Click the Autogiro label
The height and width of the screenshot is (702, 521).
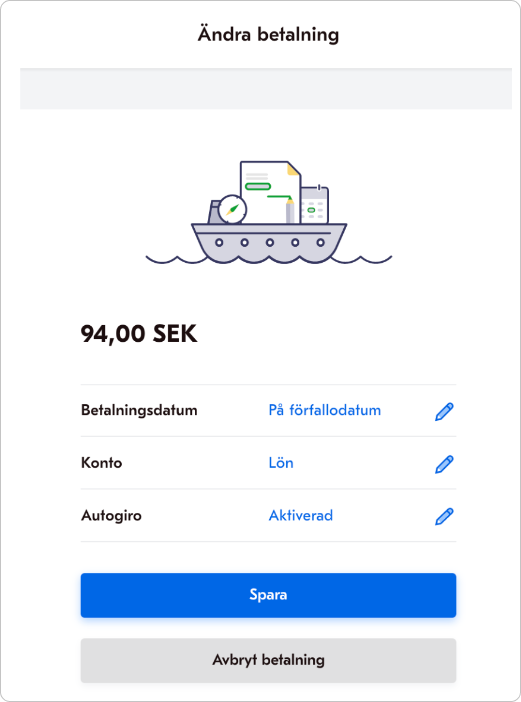111,516
